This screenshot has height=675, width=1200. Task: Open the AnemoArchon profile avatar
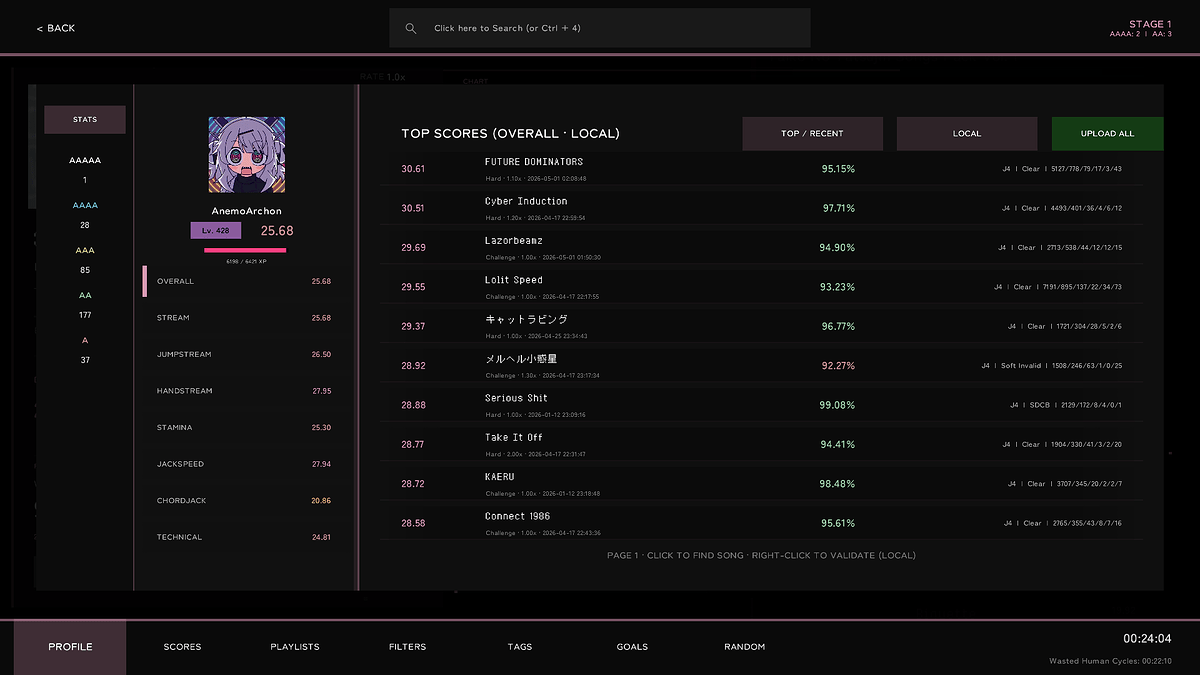click(247, 155)
